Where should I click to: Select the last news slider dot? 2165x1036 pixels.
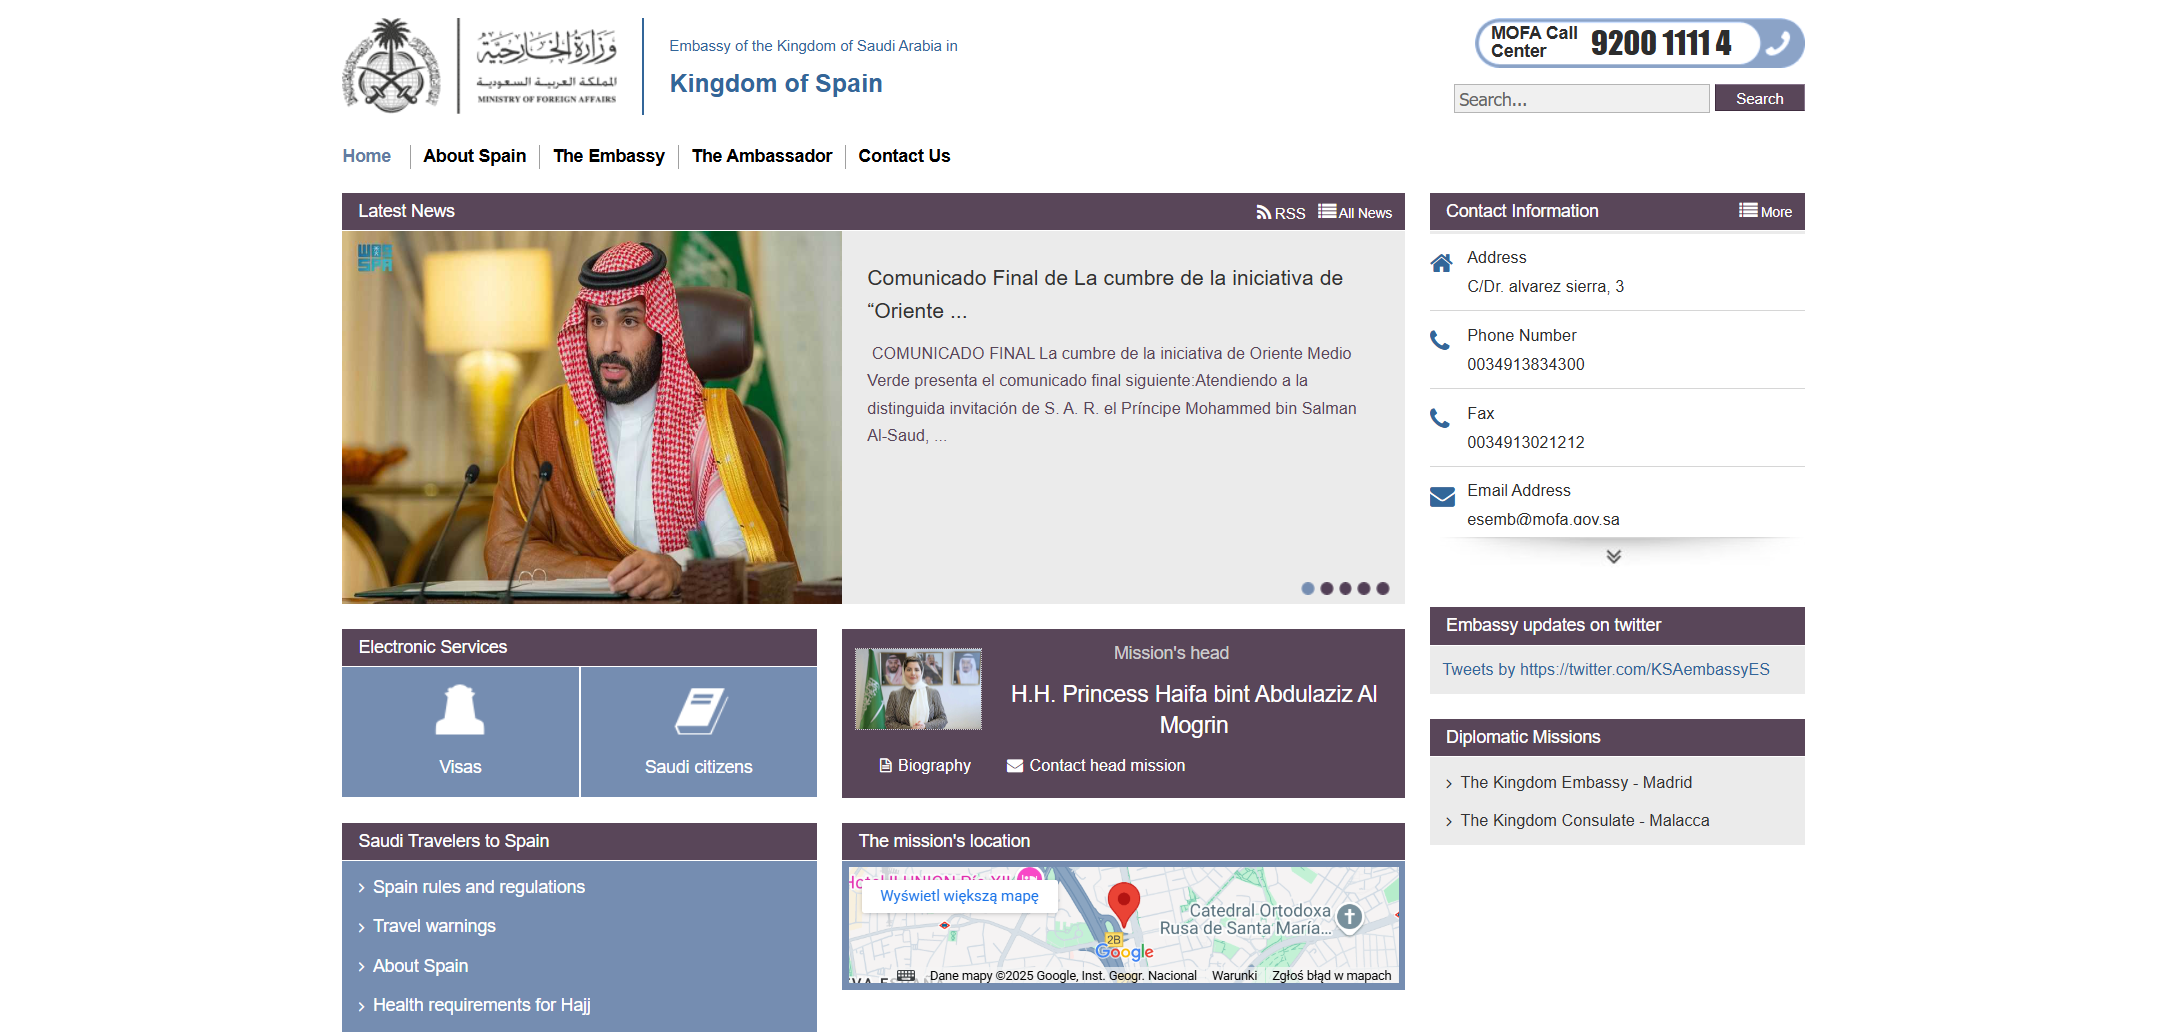1383,589
